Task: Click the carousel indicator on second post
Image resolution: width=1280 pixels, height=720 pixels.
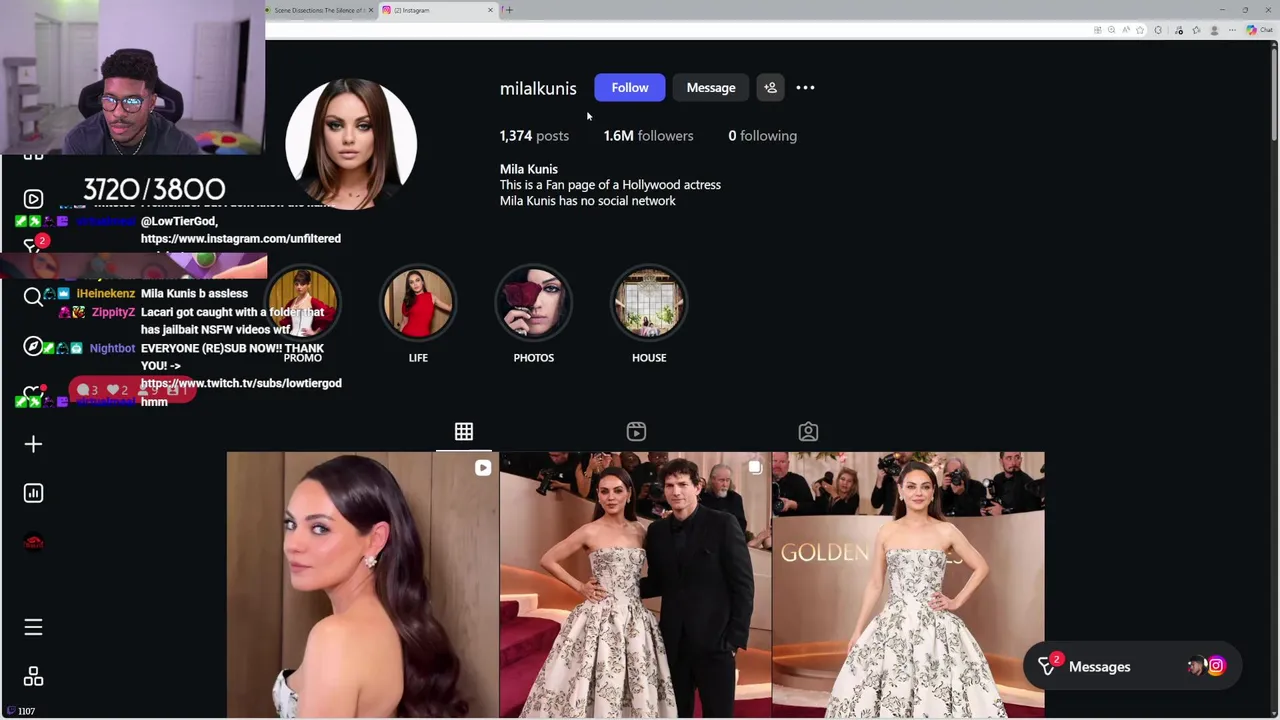Action: [x=755, y=467]
